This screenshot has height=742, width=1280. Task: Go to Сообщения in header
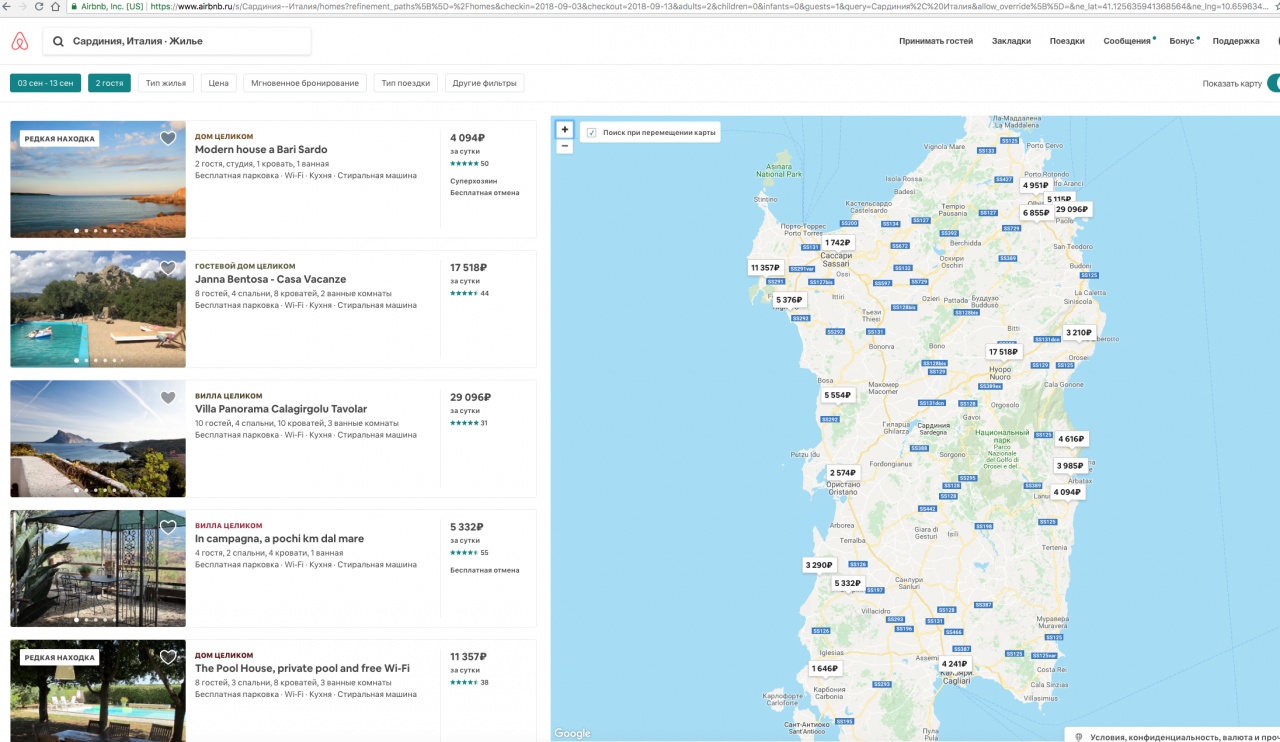[1127, 41]
